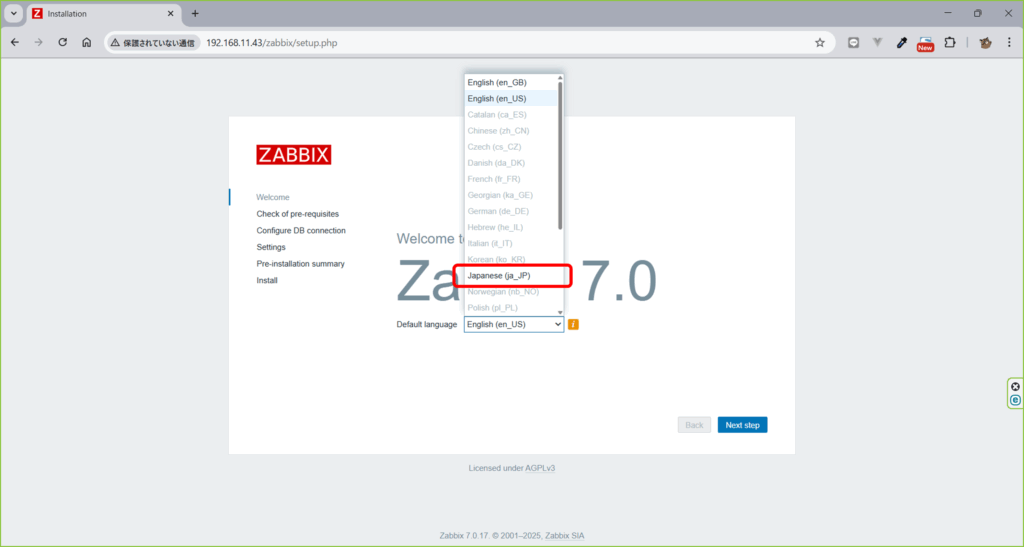
Task: Select the Settings setup step
Action: [271, 247]
